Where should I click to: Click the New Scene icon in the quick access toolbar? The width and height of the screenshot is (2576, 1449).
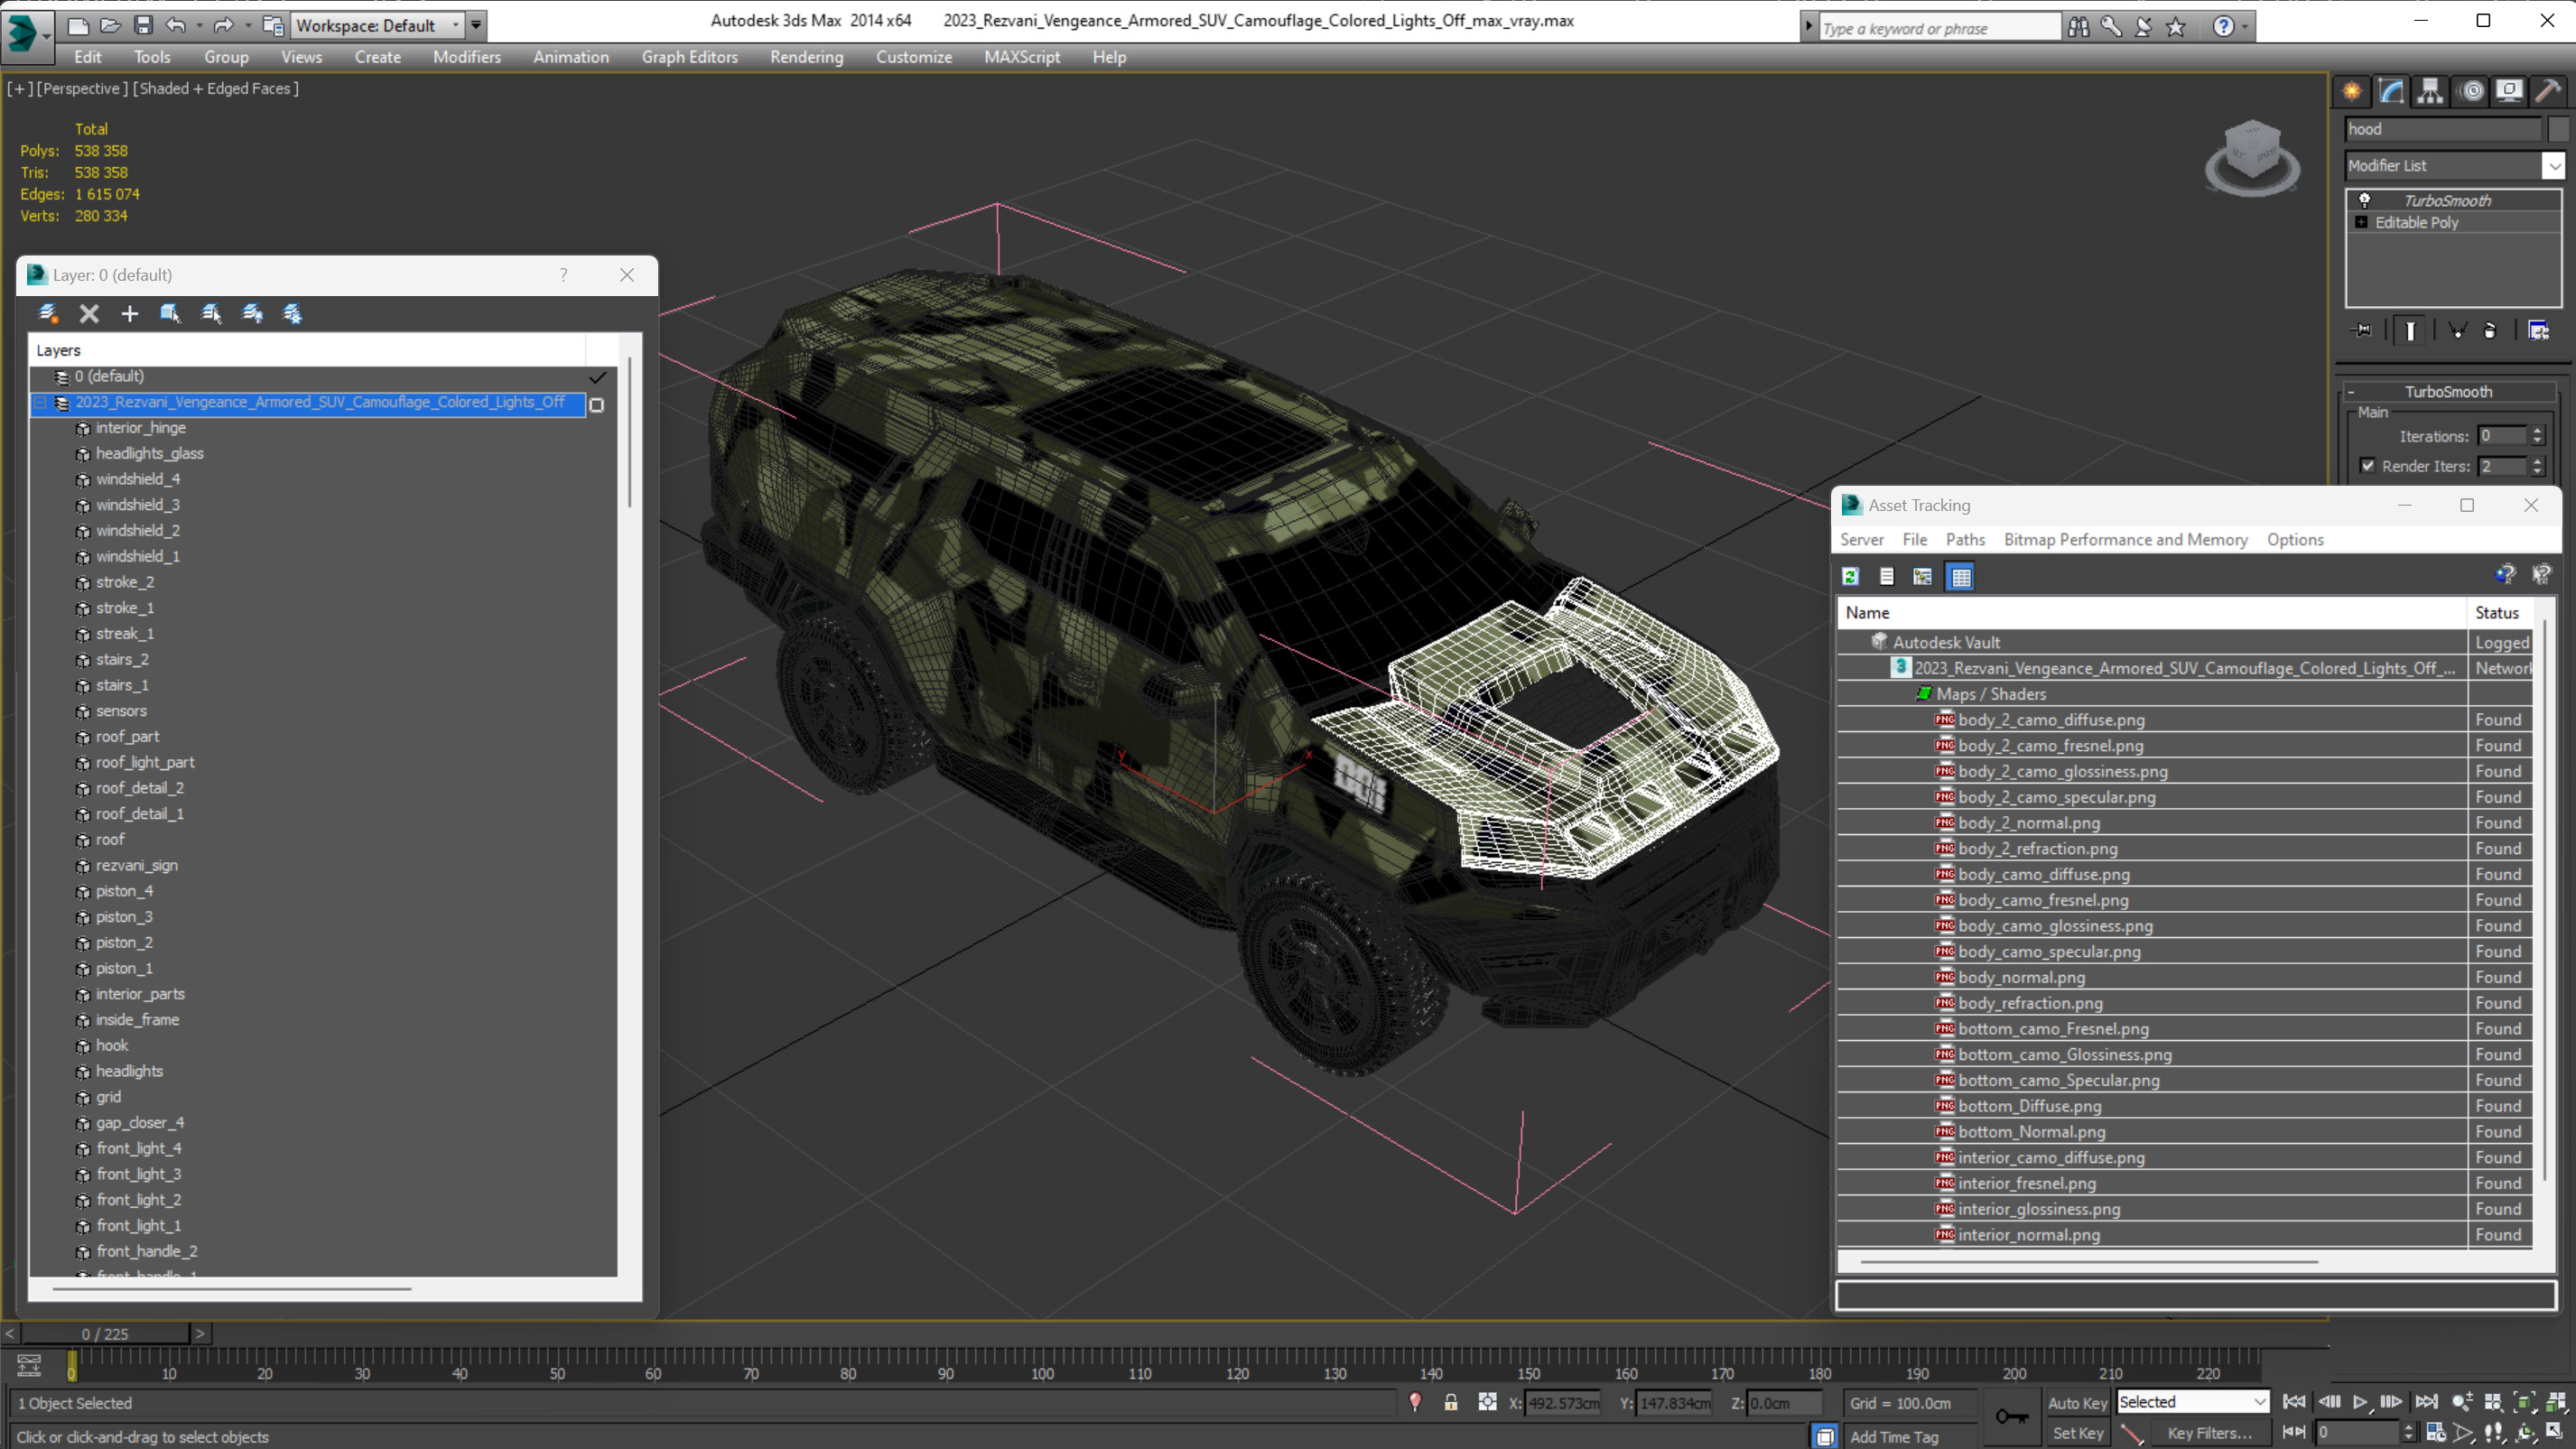pos(78,25)
